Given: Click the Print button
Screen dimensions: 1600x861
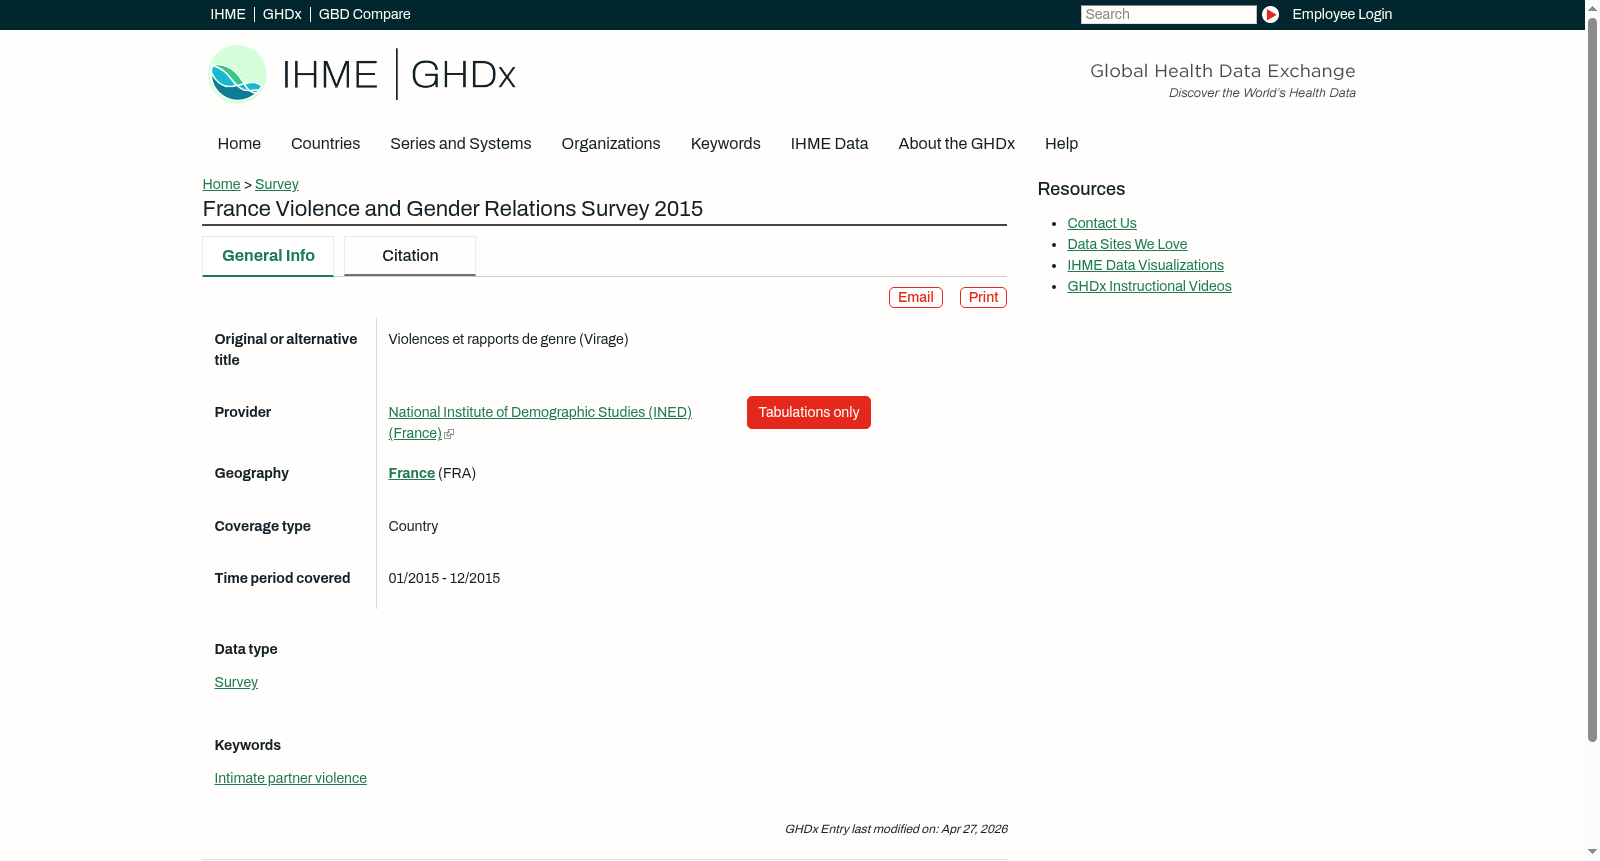Looking at the screenshot, I should tap(983, 298).
